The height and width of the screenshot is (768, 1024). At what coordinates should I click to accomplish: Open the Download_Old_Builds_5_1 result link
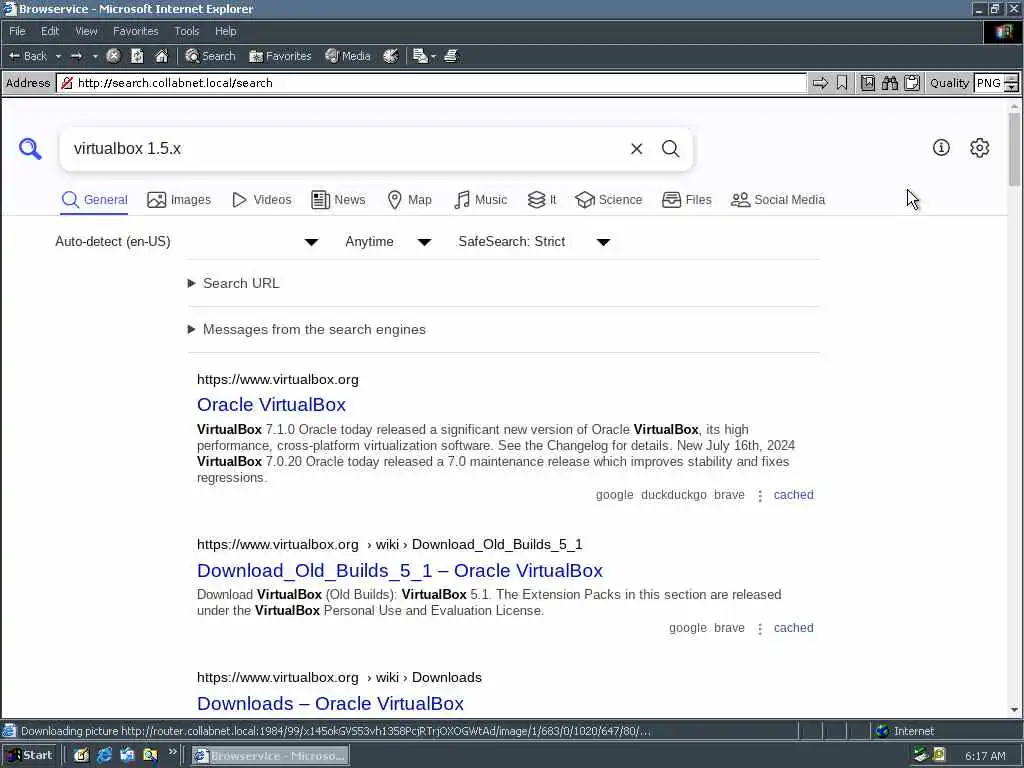coord(400,571)
